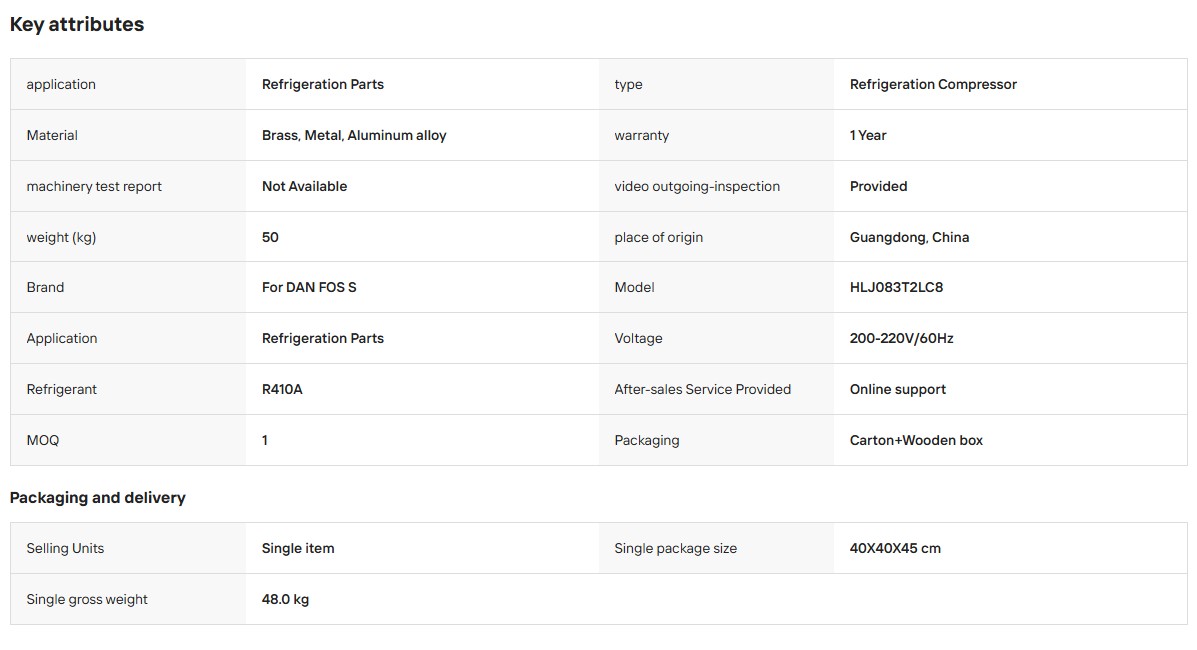
Task: Click the video outgoing-inspection label
Action: point(697,186)
